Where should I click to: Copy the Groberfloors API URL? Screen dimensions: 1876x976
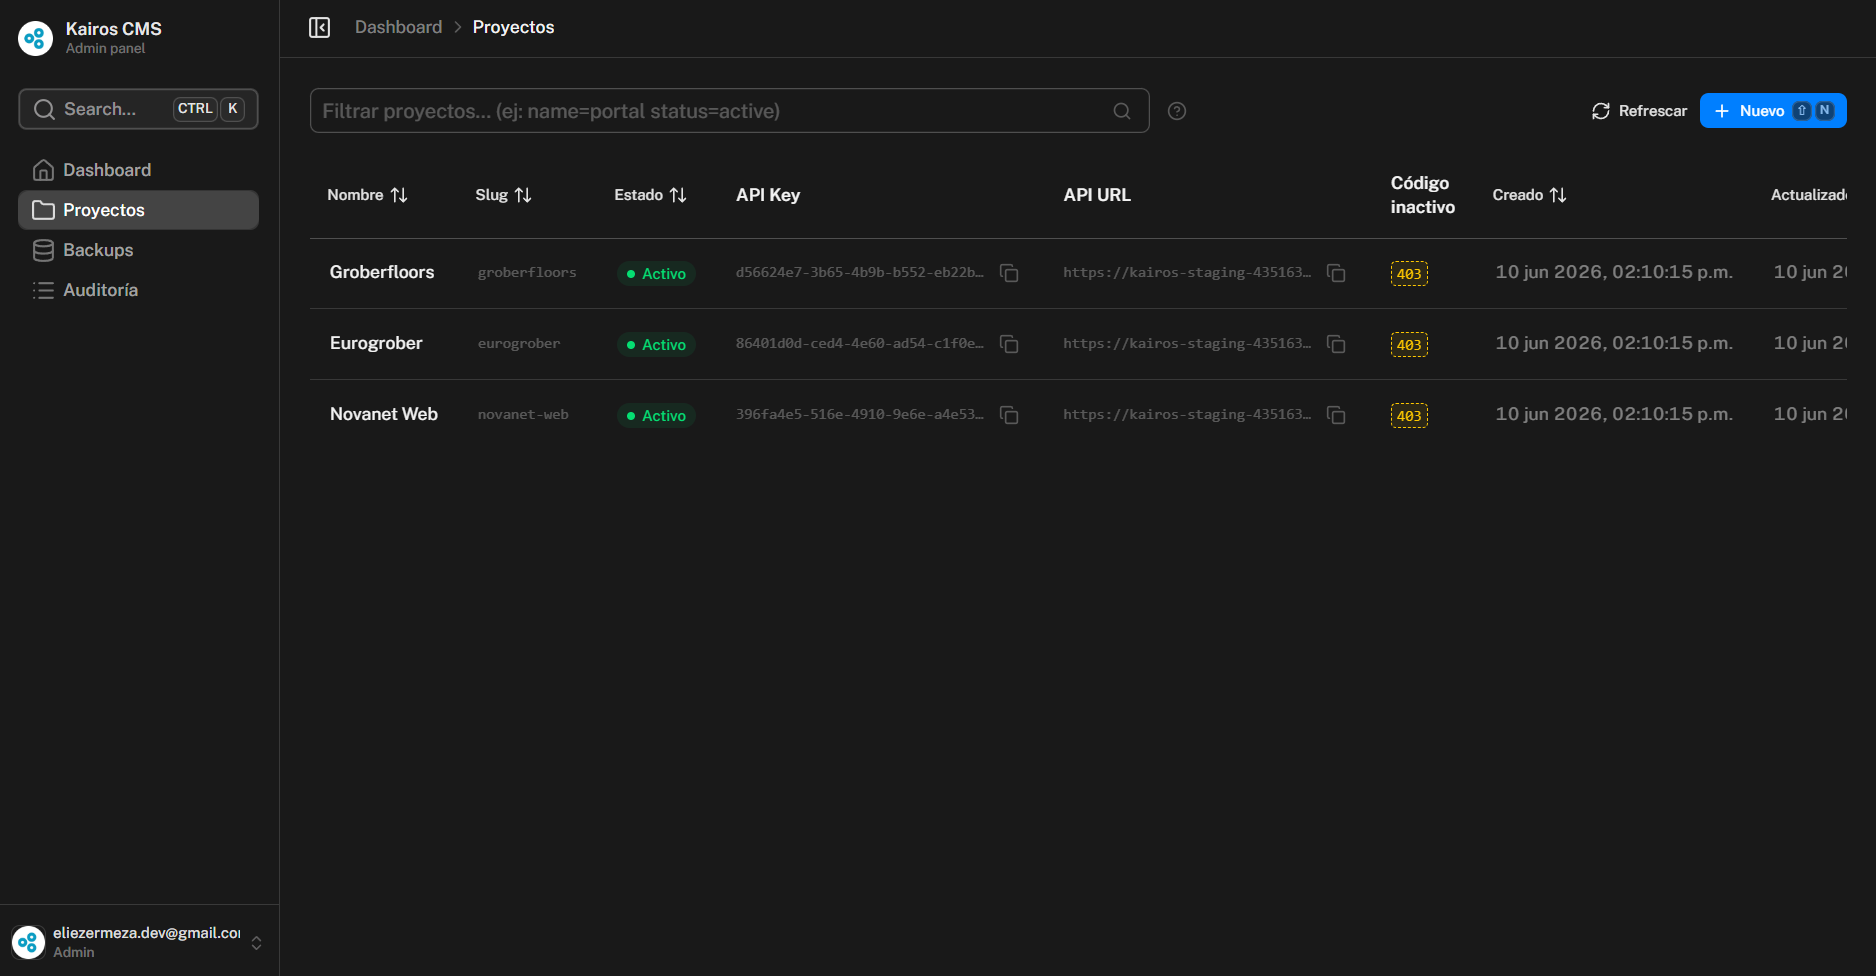(1336, 273)
